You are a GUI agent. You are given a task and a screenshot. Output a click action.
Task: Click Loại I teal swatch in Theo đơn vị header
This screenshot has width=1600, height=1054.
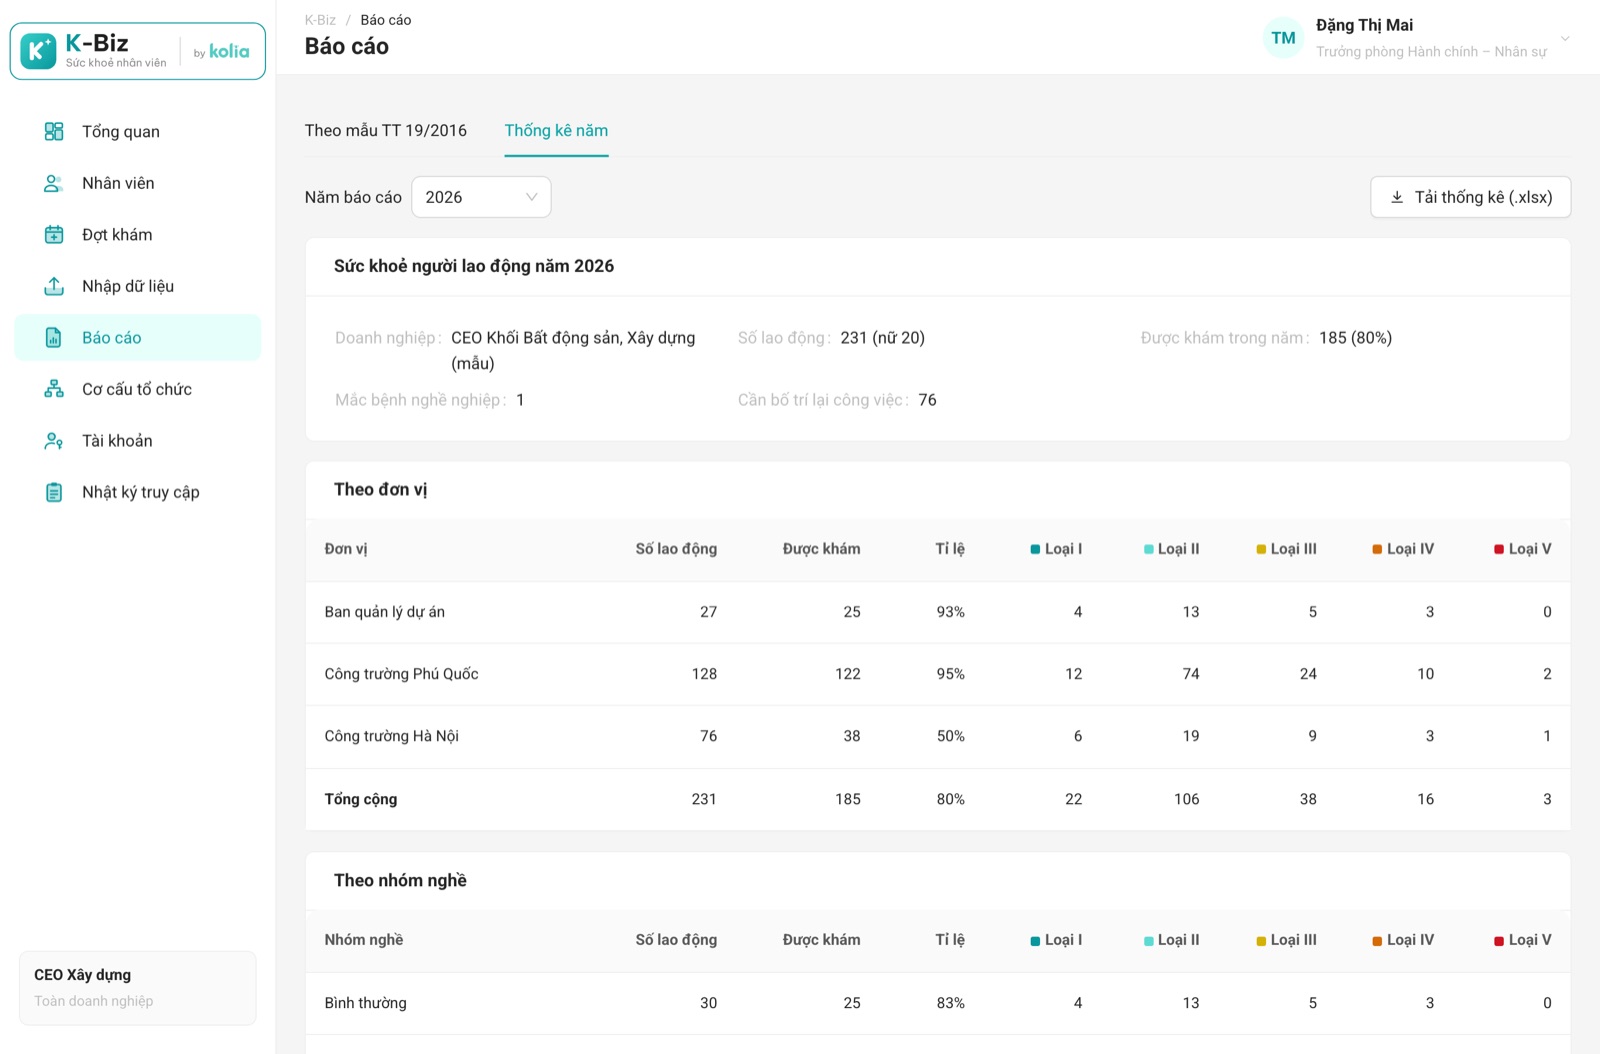click(1035, 549)
